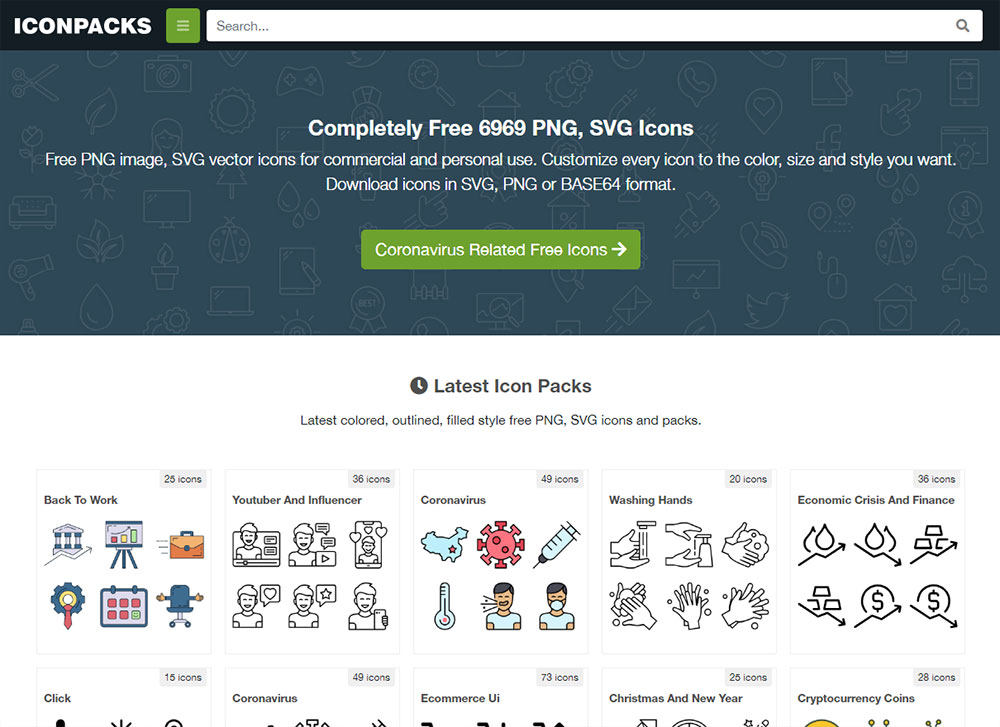Viewport: 1000px width, 727px height.
Task: Select the oil drop rising arrow icon
Action: pos(821,545)
